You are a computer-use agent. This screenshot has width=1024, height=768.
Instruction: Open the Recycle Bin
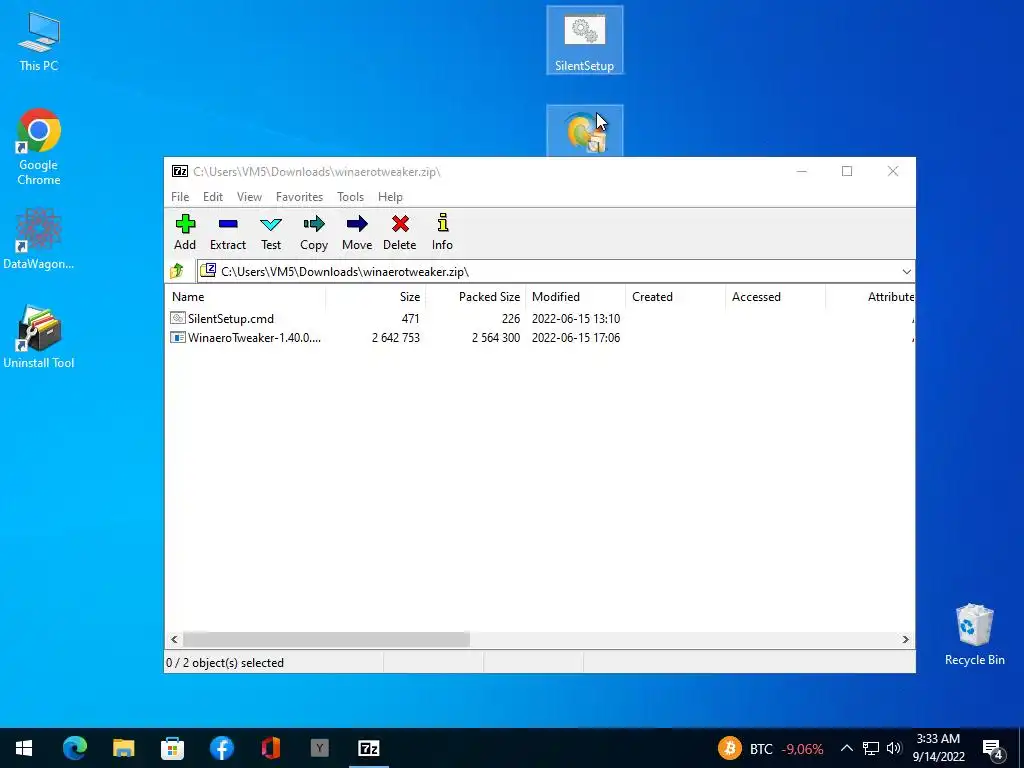click(x=974, y=635)
